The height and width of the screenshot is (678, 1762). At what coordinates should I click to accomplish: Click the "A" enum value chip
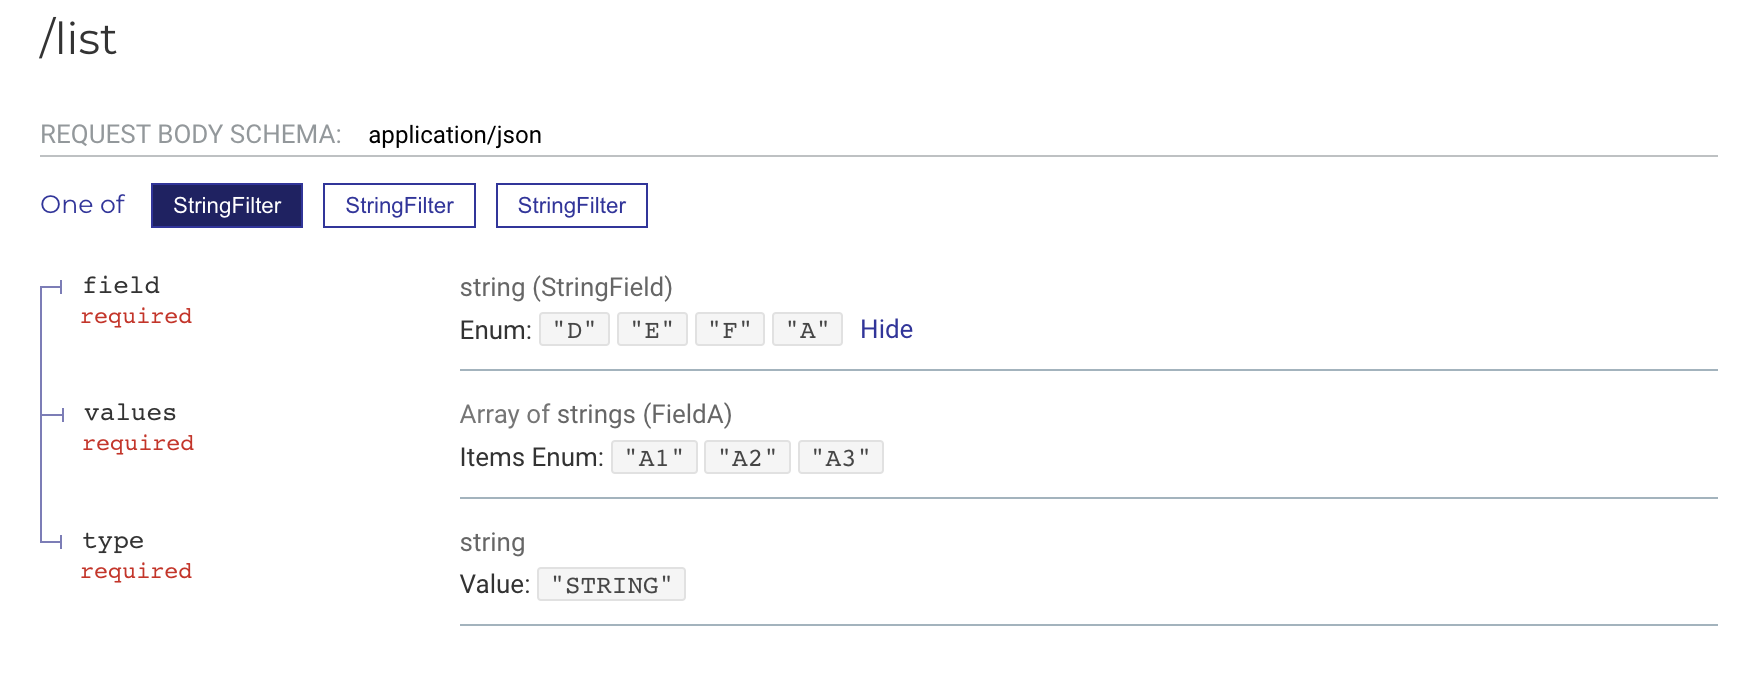(807, 329)
